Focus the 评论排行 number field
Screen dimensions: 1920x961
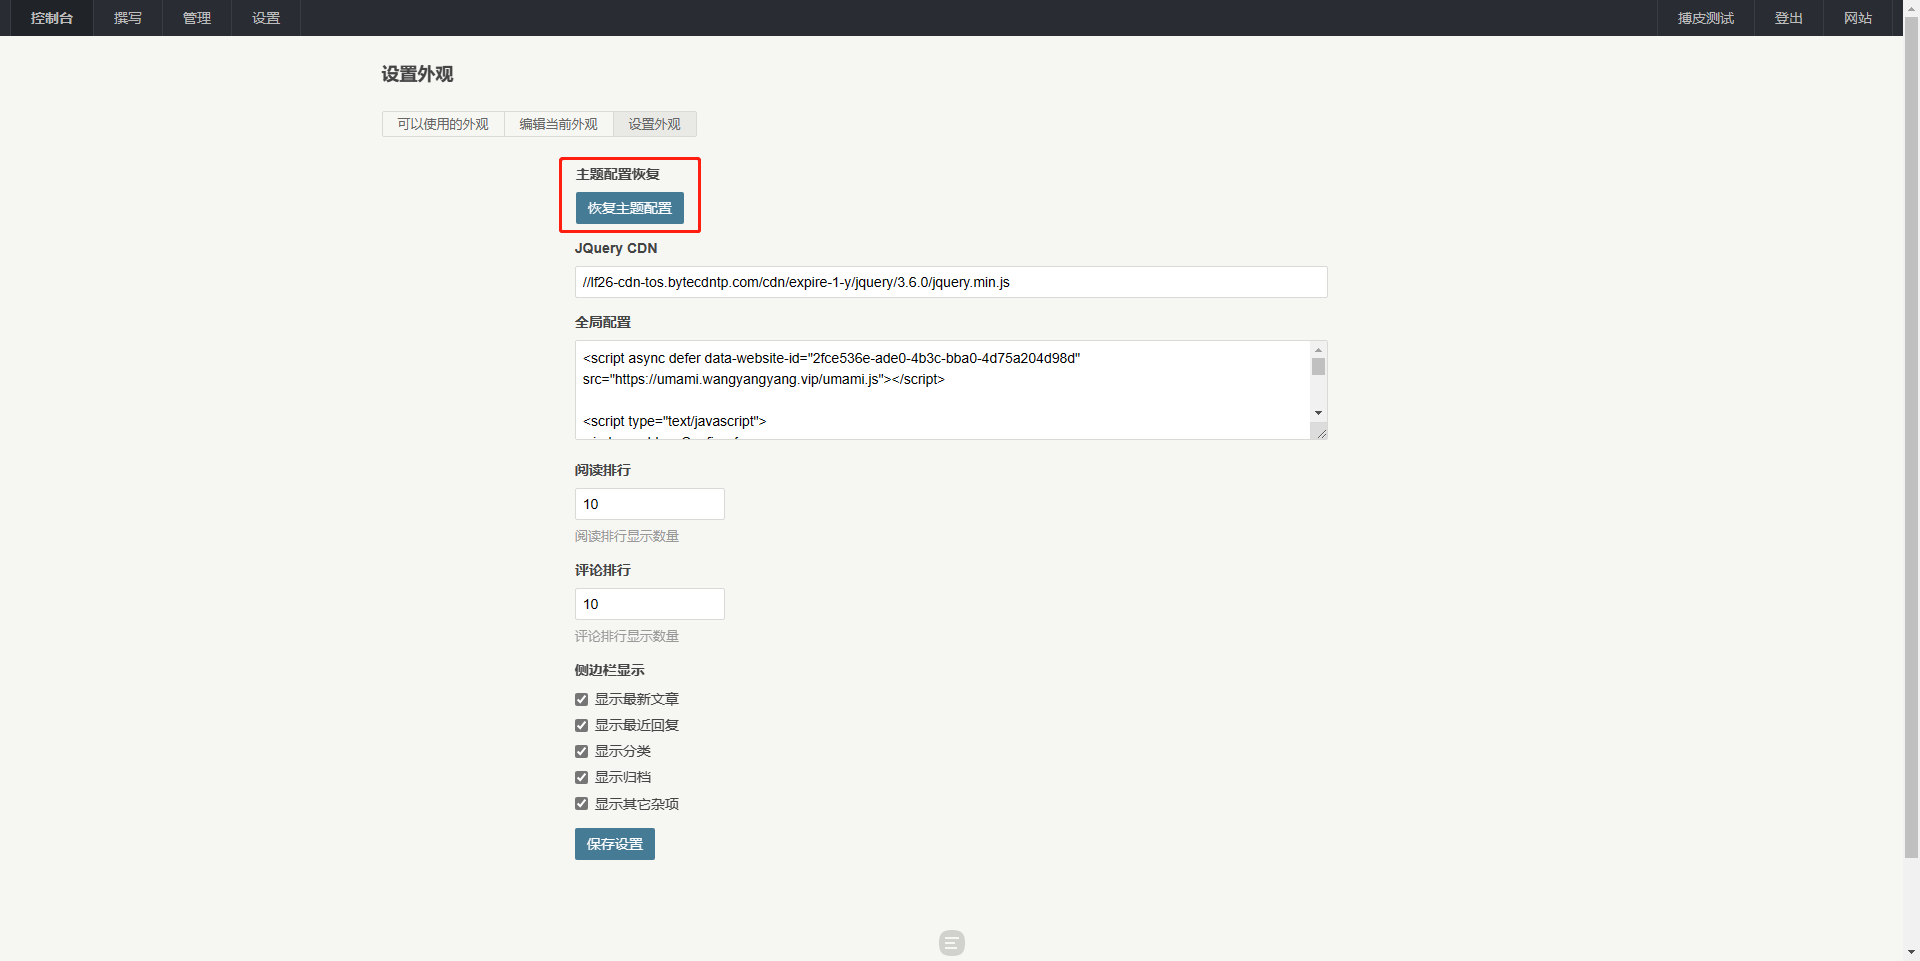click(650, 604)
